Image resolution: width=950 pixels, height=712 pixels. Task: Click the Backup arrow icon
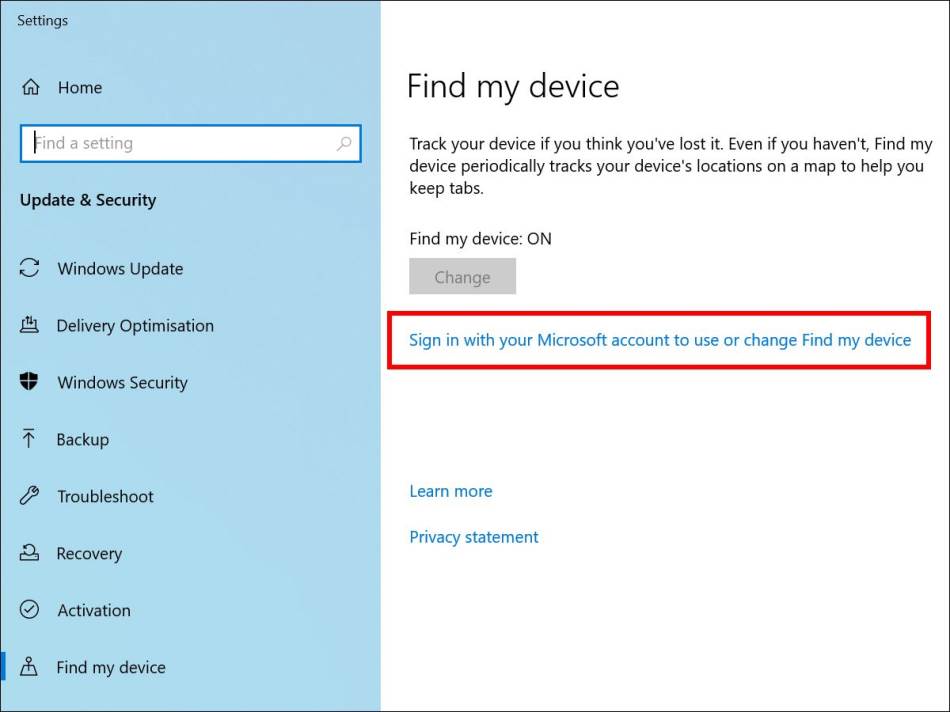28,438
